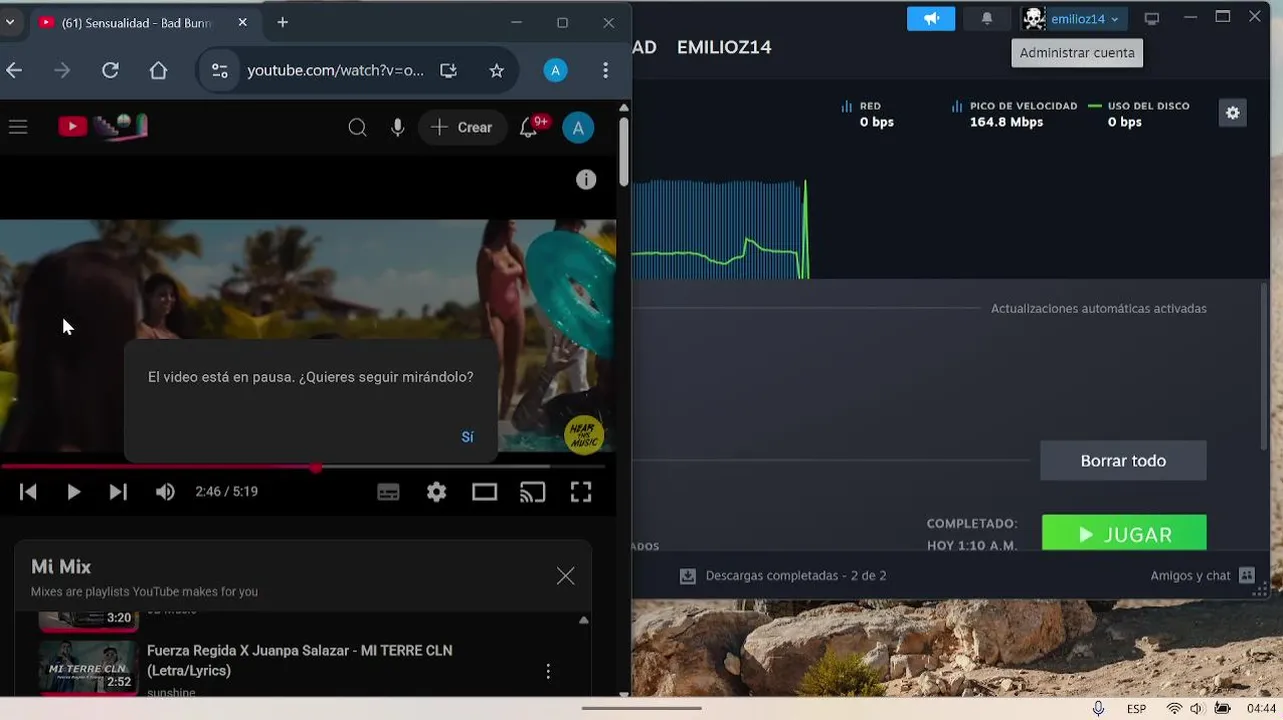The image size is (1283, 720).
Task: Toggle subtitles on the video
Action: point(388,492)
